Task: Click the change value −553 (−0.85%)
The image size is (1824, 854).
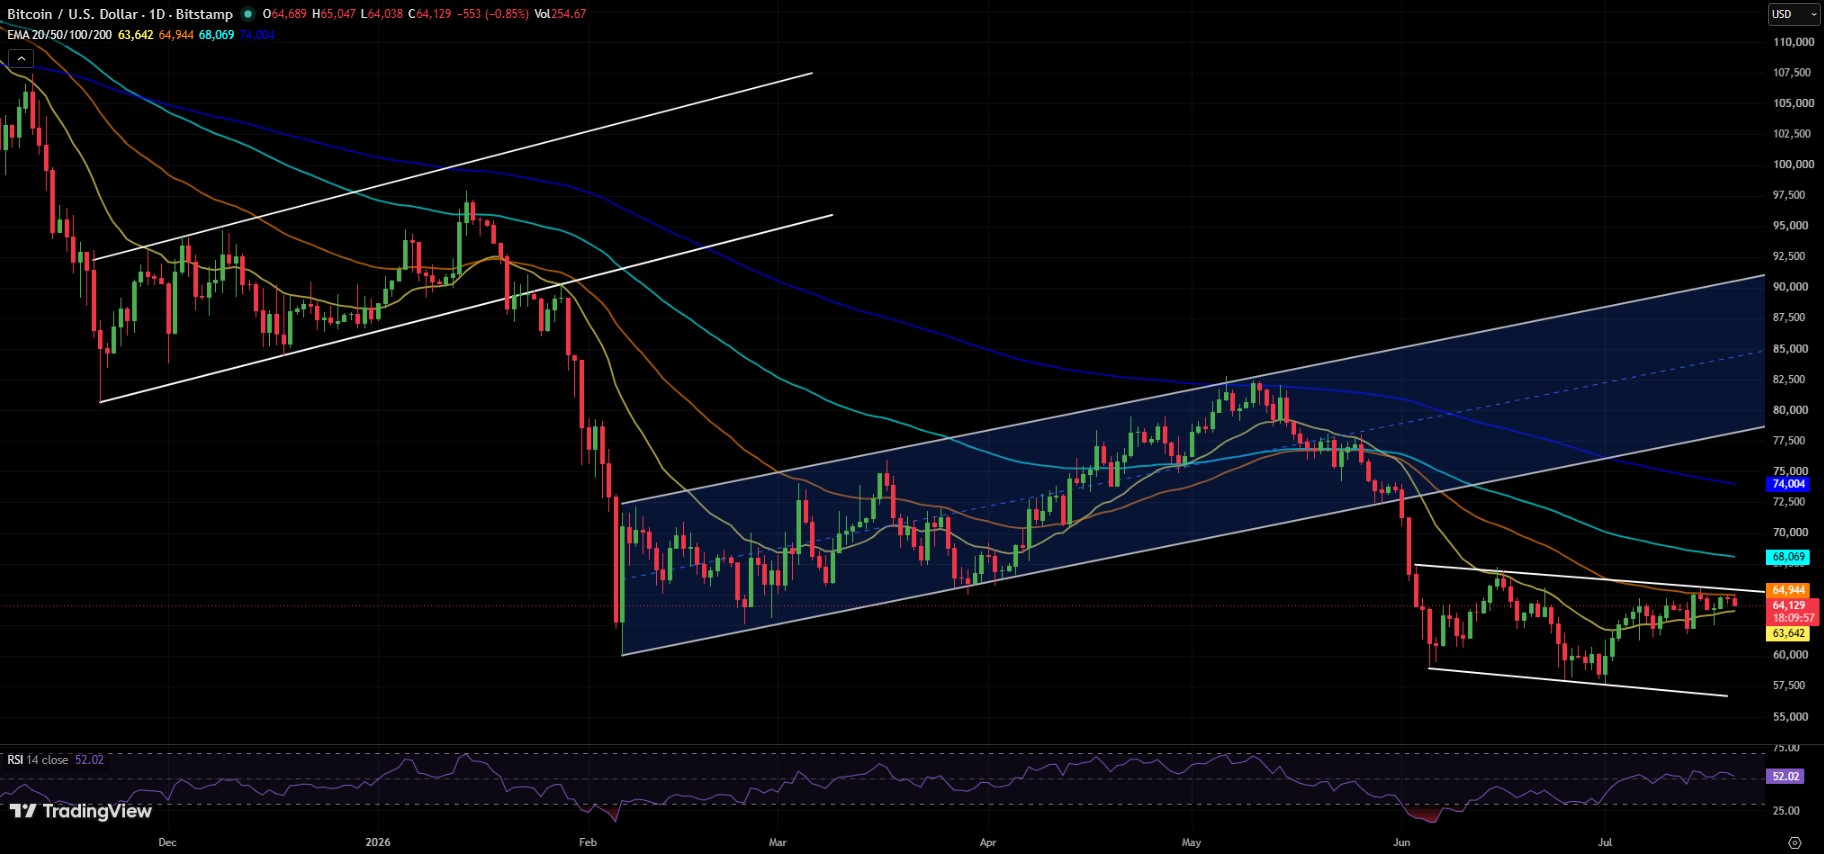Action: pyautogui.click(x=493, y=14)
